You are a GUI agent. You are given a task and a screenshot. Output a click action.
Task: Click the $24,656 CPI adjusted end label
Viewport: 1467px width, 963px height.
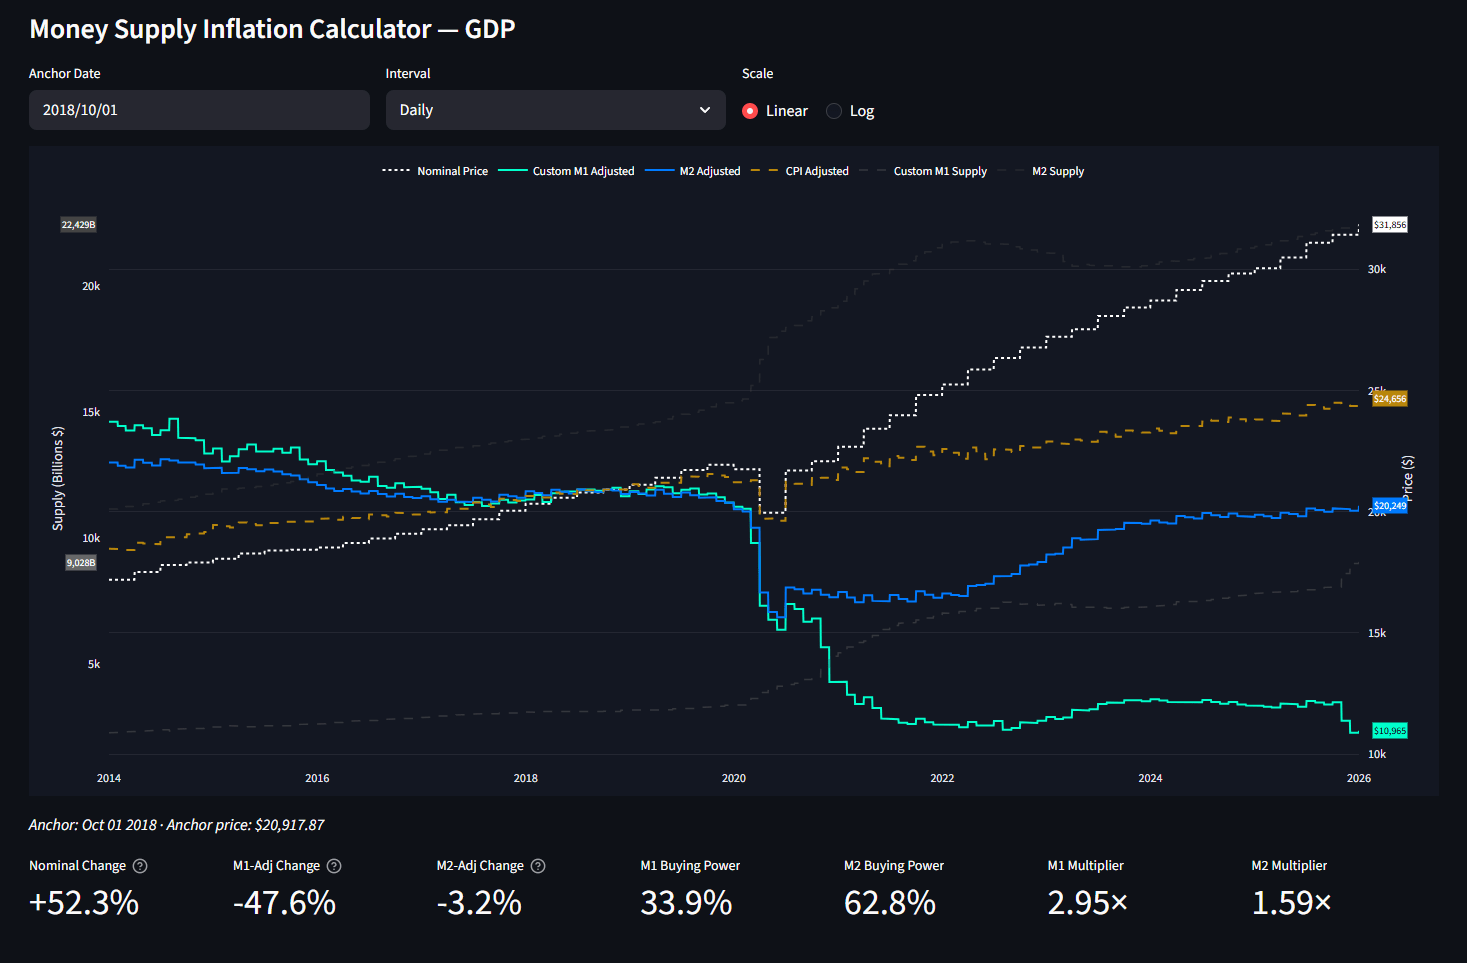coord(1390,399)
